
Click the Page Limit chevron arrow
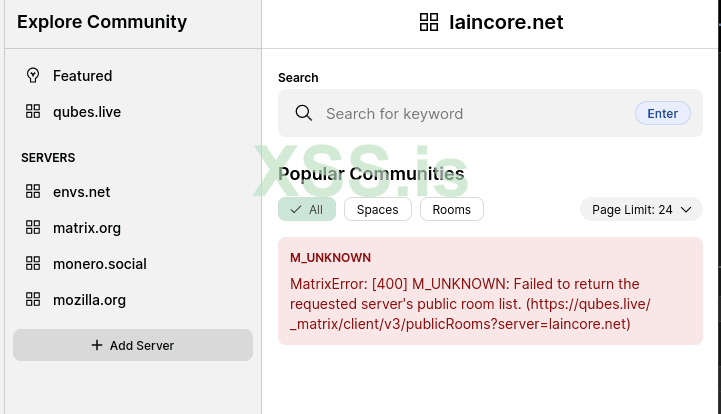tap(686, 209)
